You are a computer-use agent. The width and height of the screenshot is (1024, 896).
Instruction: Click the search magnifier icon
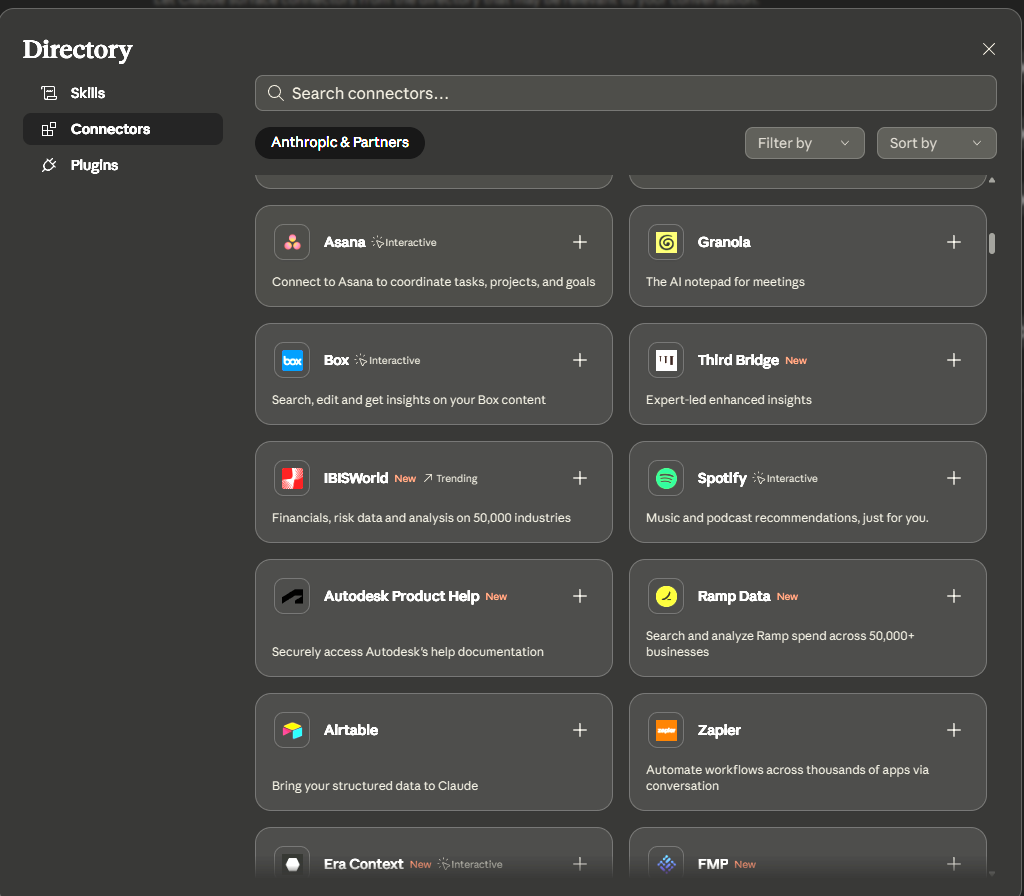point(276,93)
